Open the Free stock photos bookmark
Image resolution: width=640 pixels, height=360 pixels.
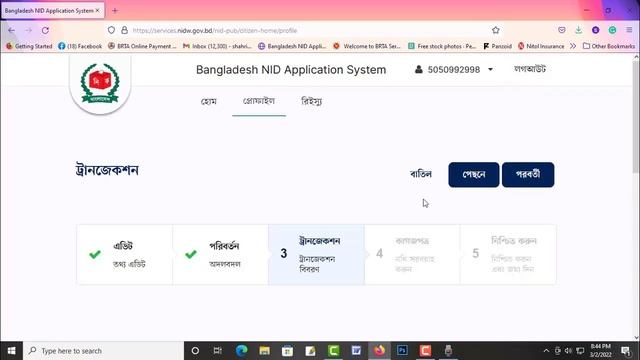442,46
